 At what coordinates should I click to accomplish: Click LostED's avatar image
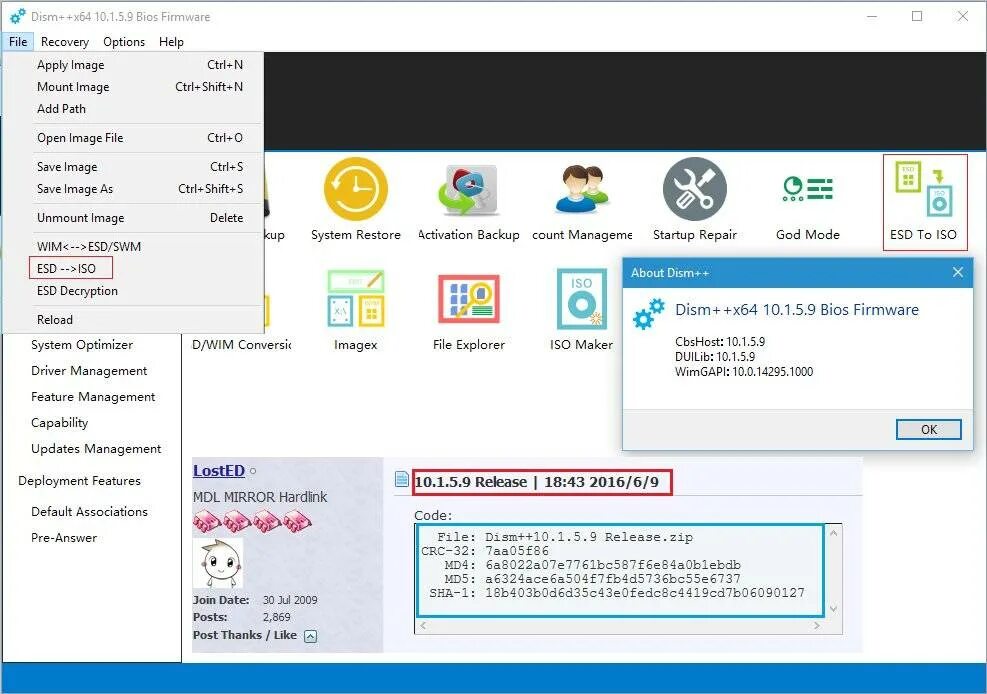218,562
